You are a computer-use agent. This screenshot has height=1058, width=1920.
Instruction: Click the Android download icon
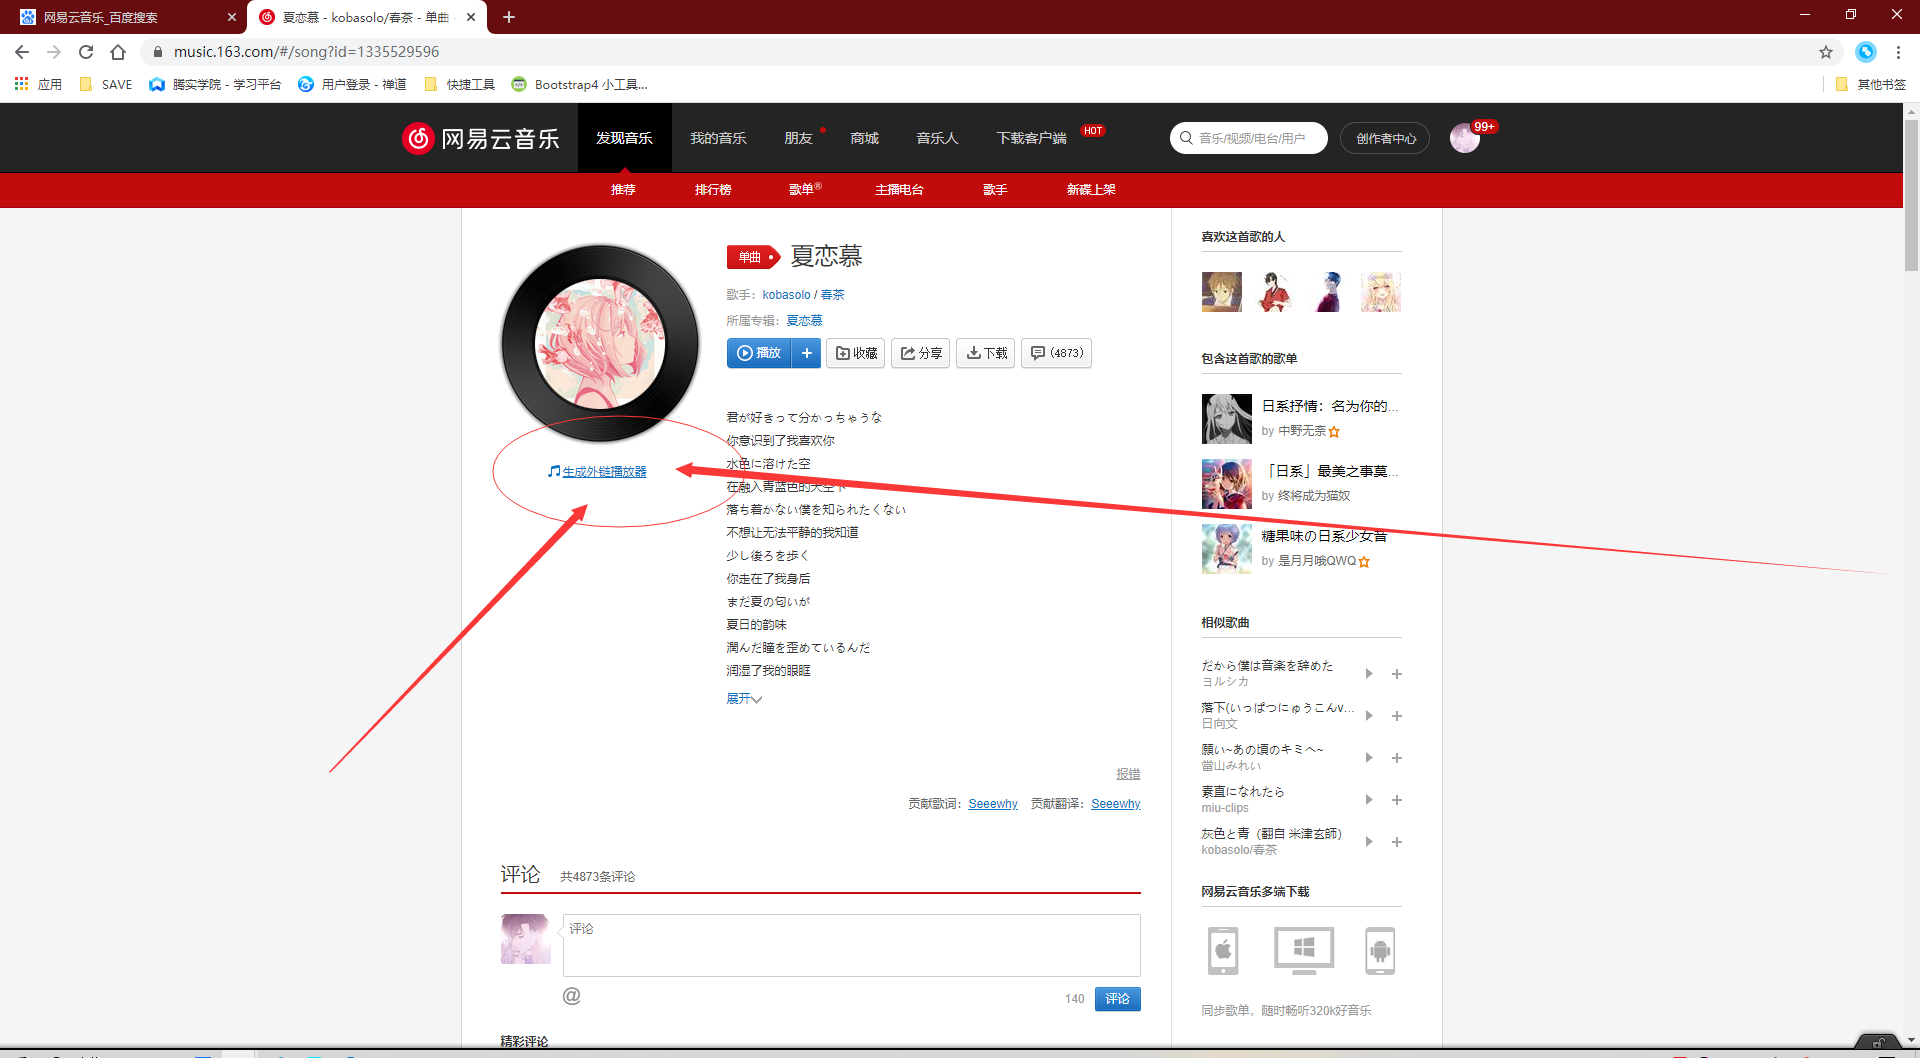pos(1380,950)
